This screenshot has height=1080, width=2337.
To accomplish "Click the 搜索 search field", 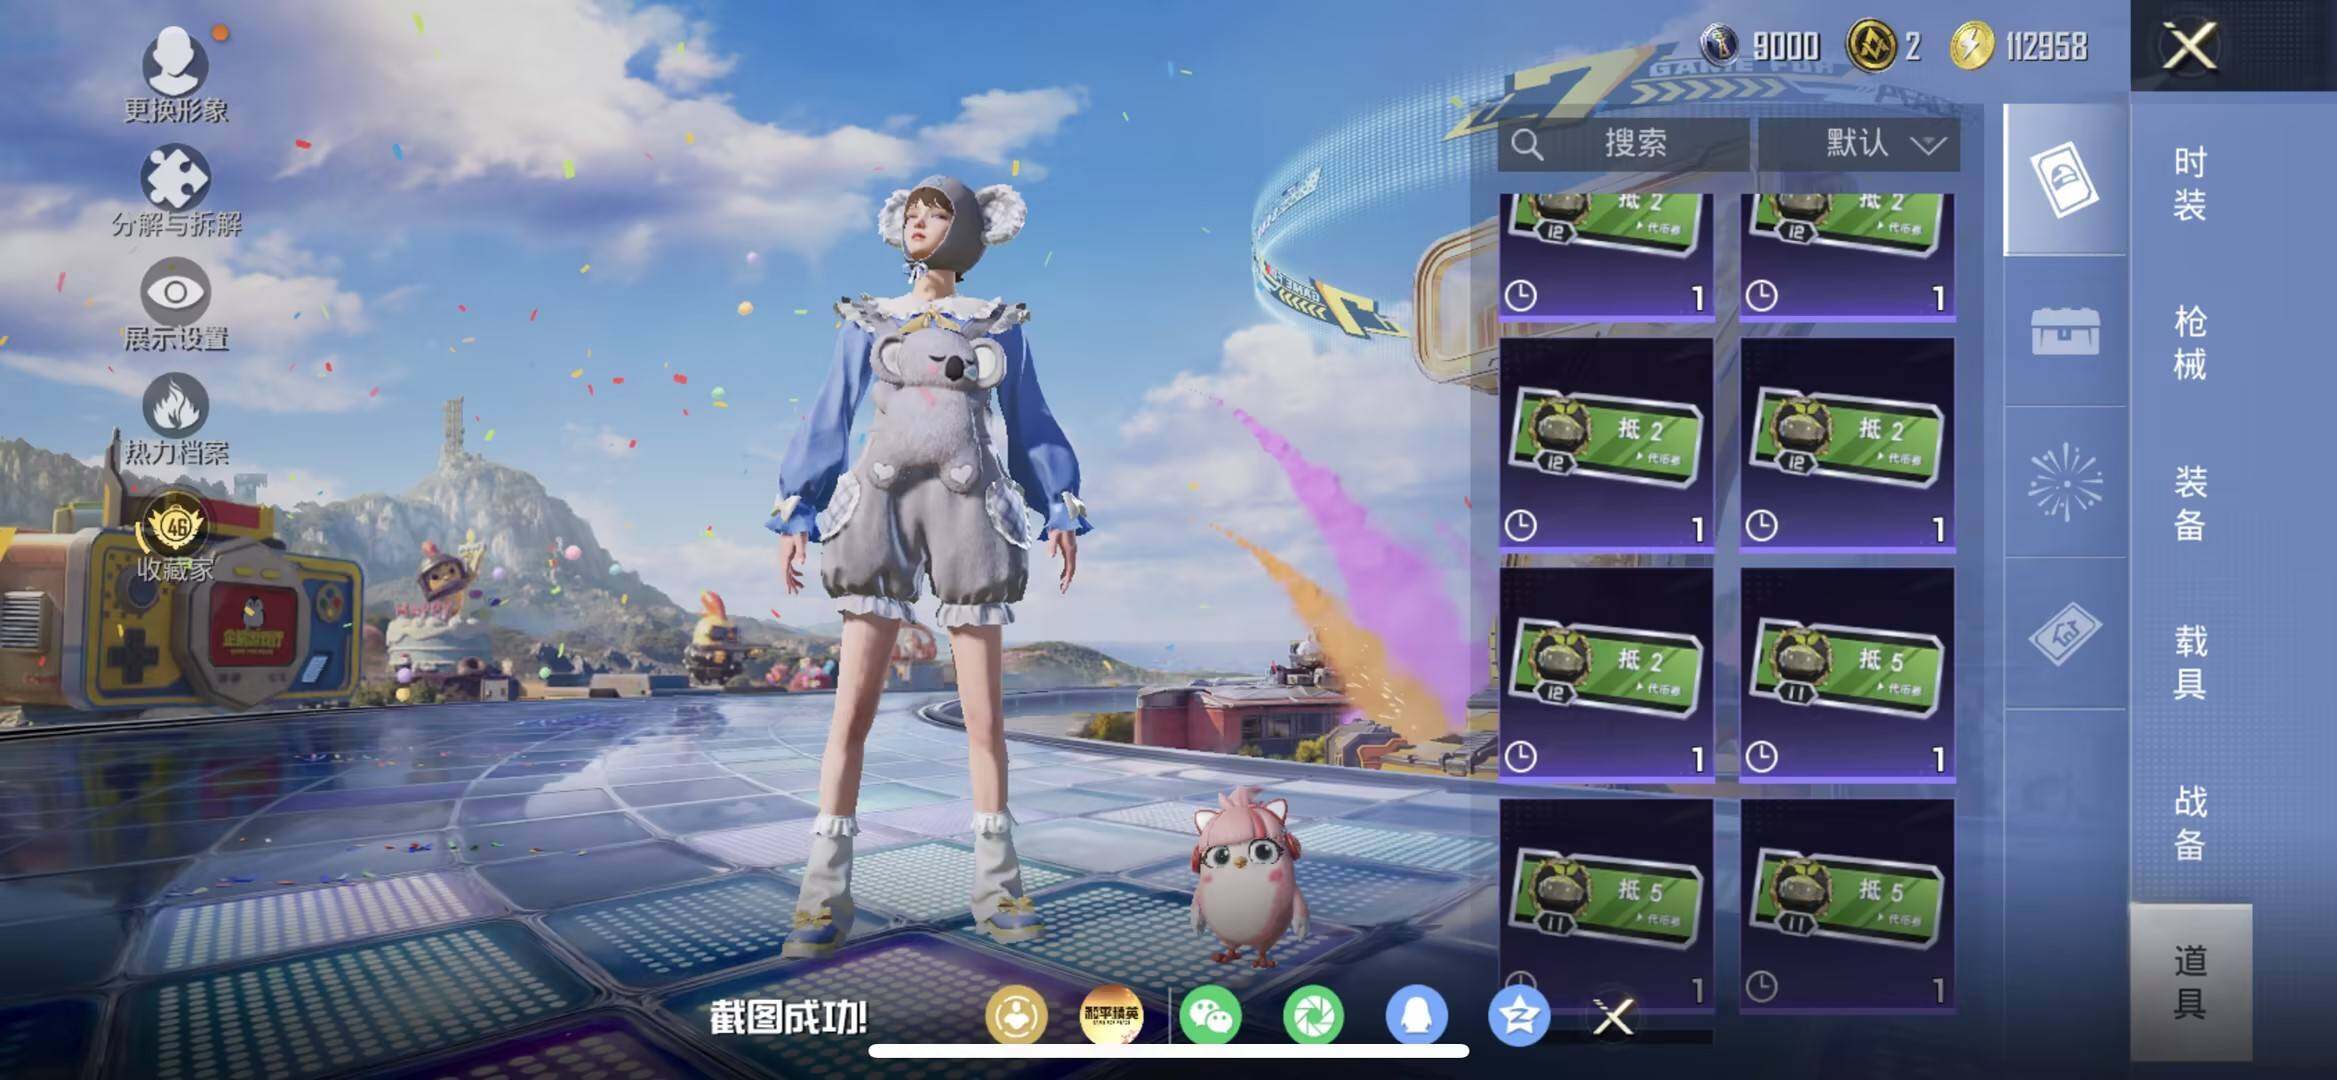I will click(1624, 144).
